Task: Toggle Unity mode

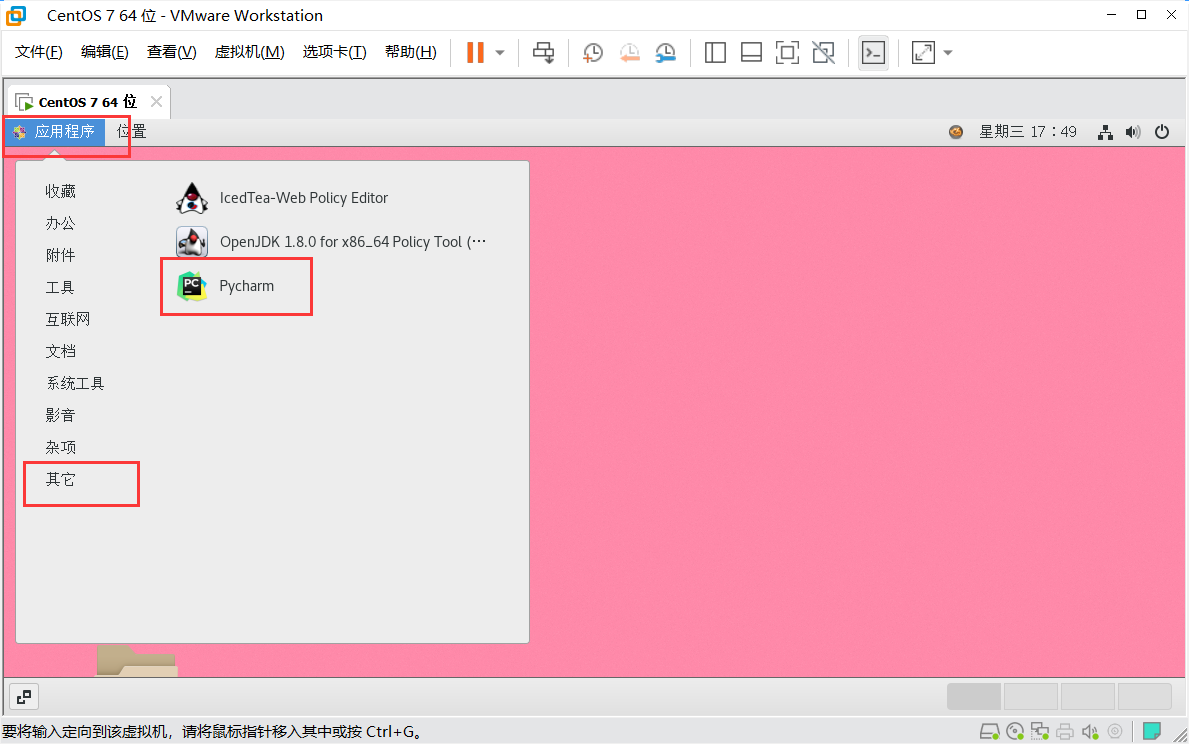Action: coord(823,52)
